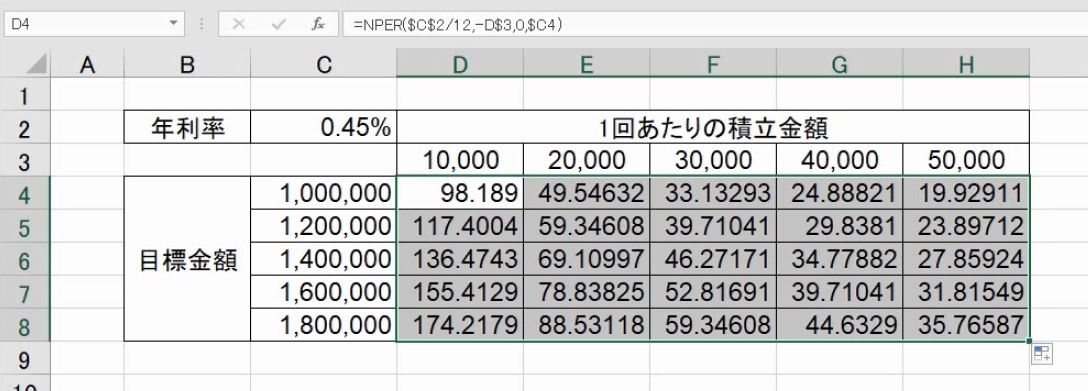
Task: Click the 1回あたりの積立金額 heading cell
Action: (x=713, y=128)
